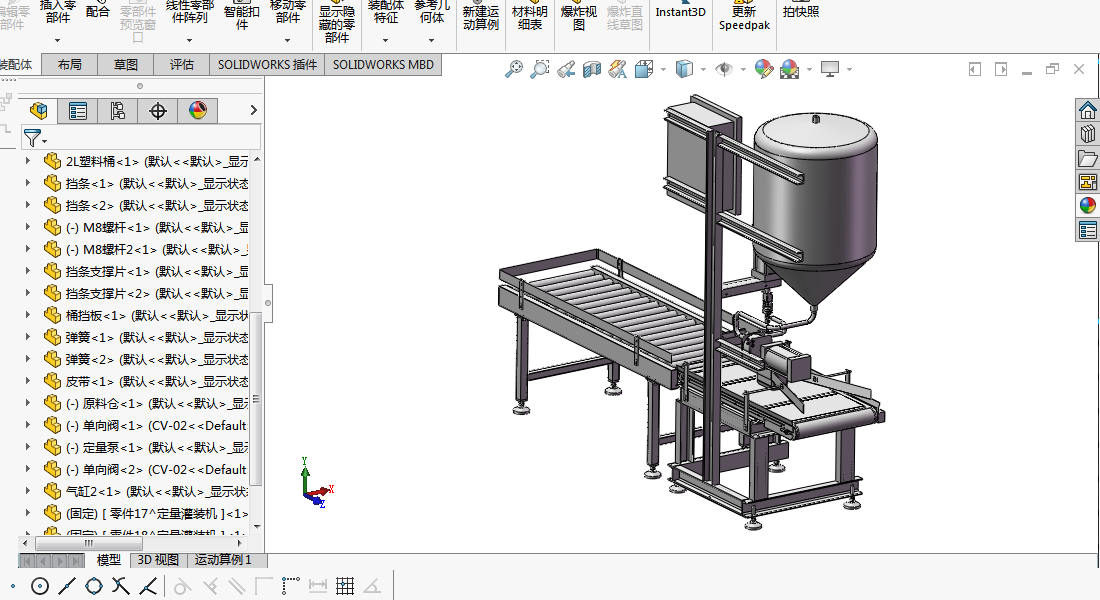Click the Zoom to Fit icon
Screen dimensions: 1100x600
(514, 69)
